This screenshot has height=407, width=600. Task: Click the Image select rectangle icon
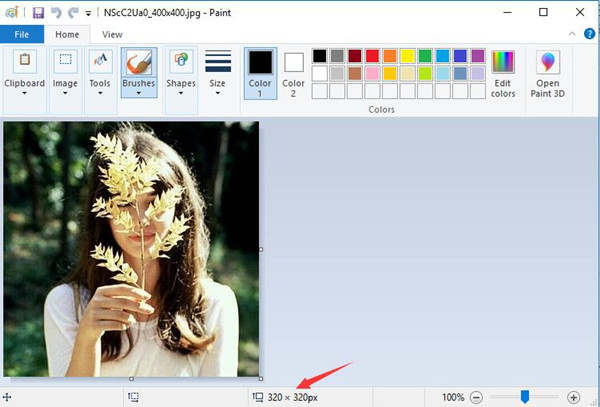point(65,60)
